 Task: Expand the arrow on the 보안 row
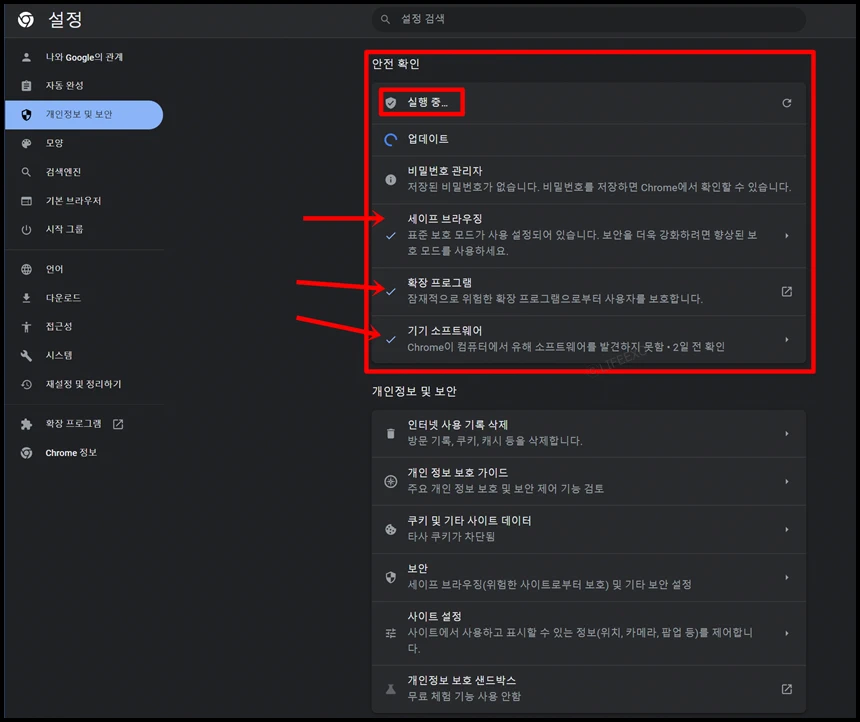point(787,577)
